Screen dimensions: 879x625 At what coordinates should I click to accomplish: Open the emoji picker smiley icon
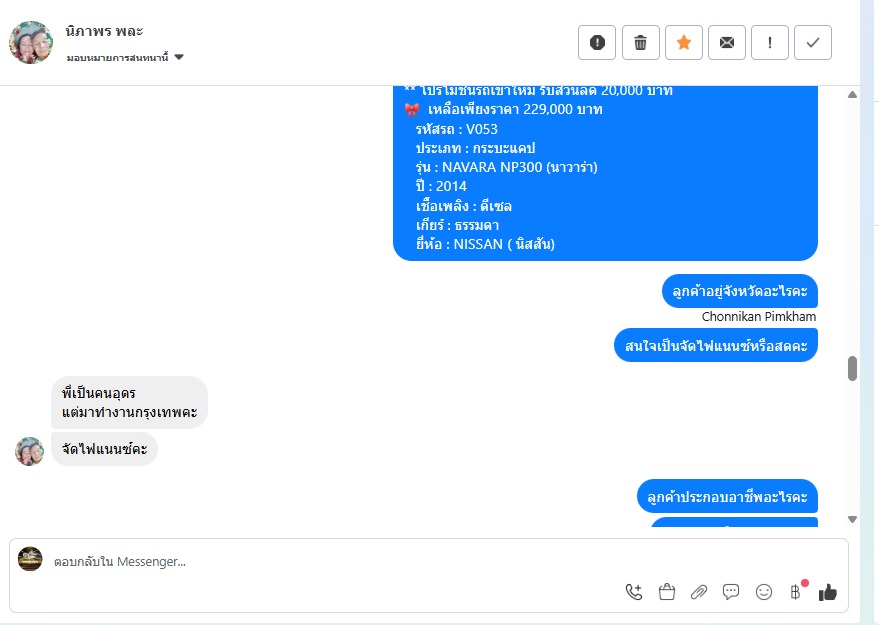pyautogui.click(x=764, y=592)
